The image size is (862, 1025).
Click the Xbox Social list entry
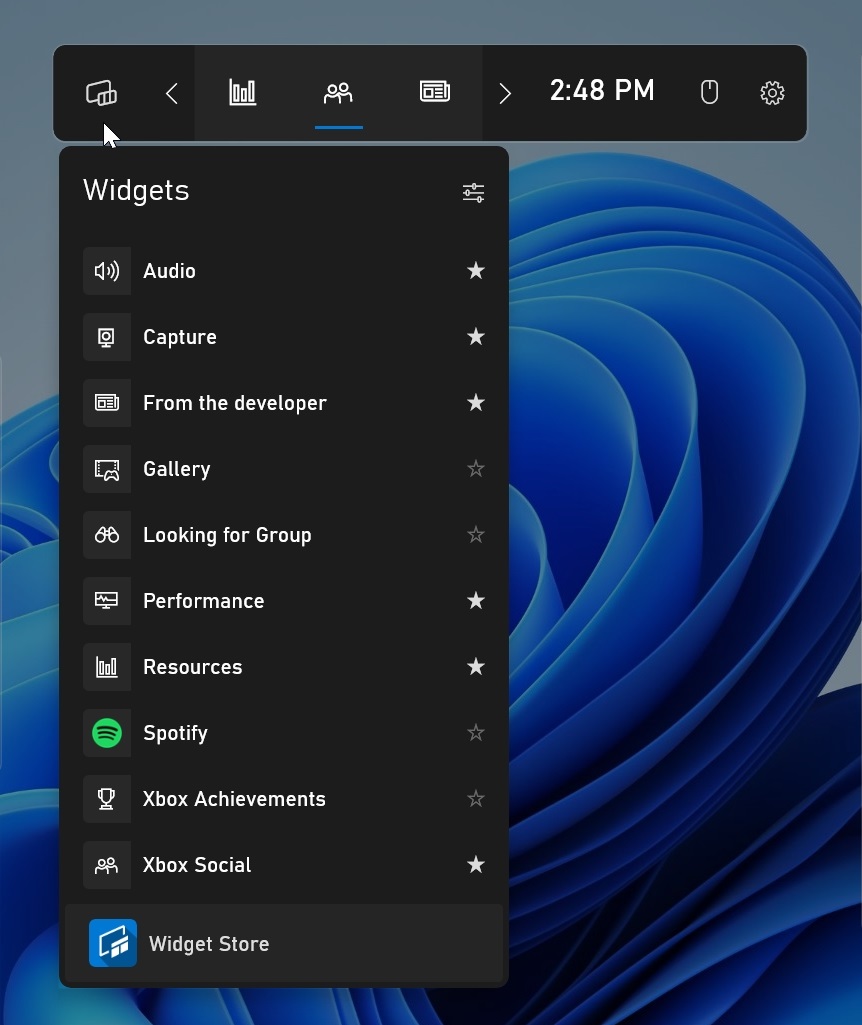197,865
